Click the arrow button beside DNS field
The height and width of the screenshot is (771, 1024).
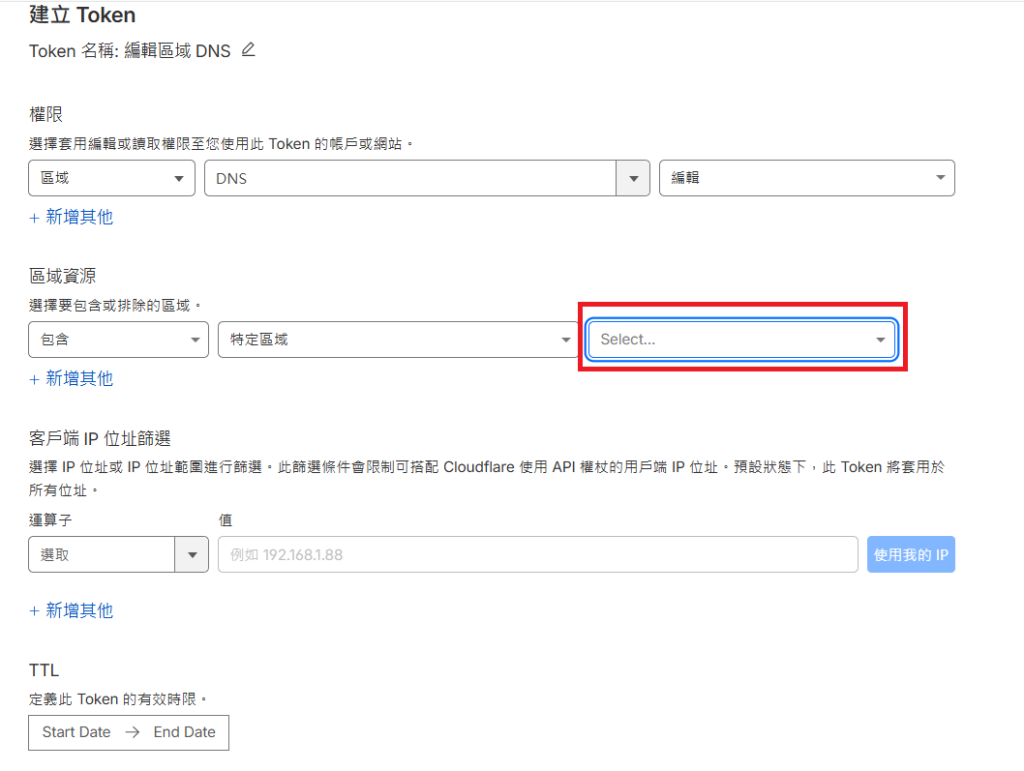click(x=632, y=178)
